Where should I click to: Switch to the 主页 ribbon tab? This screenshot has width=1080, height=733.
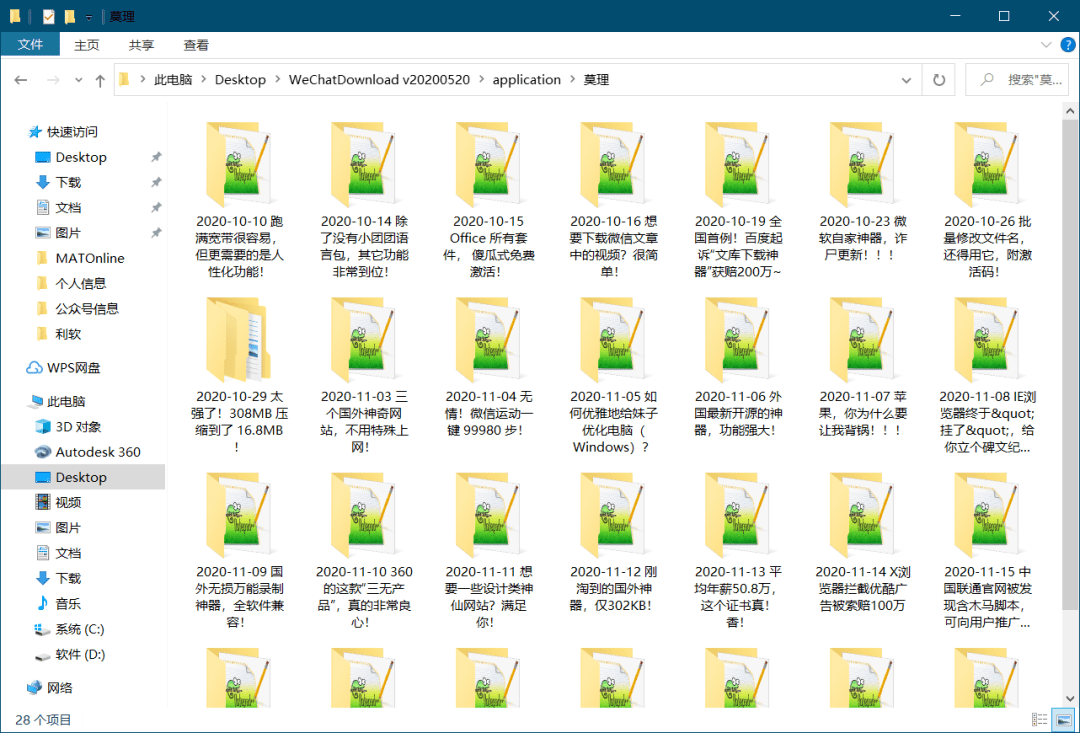click(87, 45)
